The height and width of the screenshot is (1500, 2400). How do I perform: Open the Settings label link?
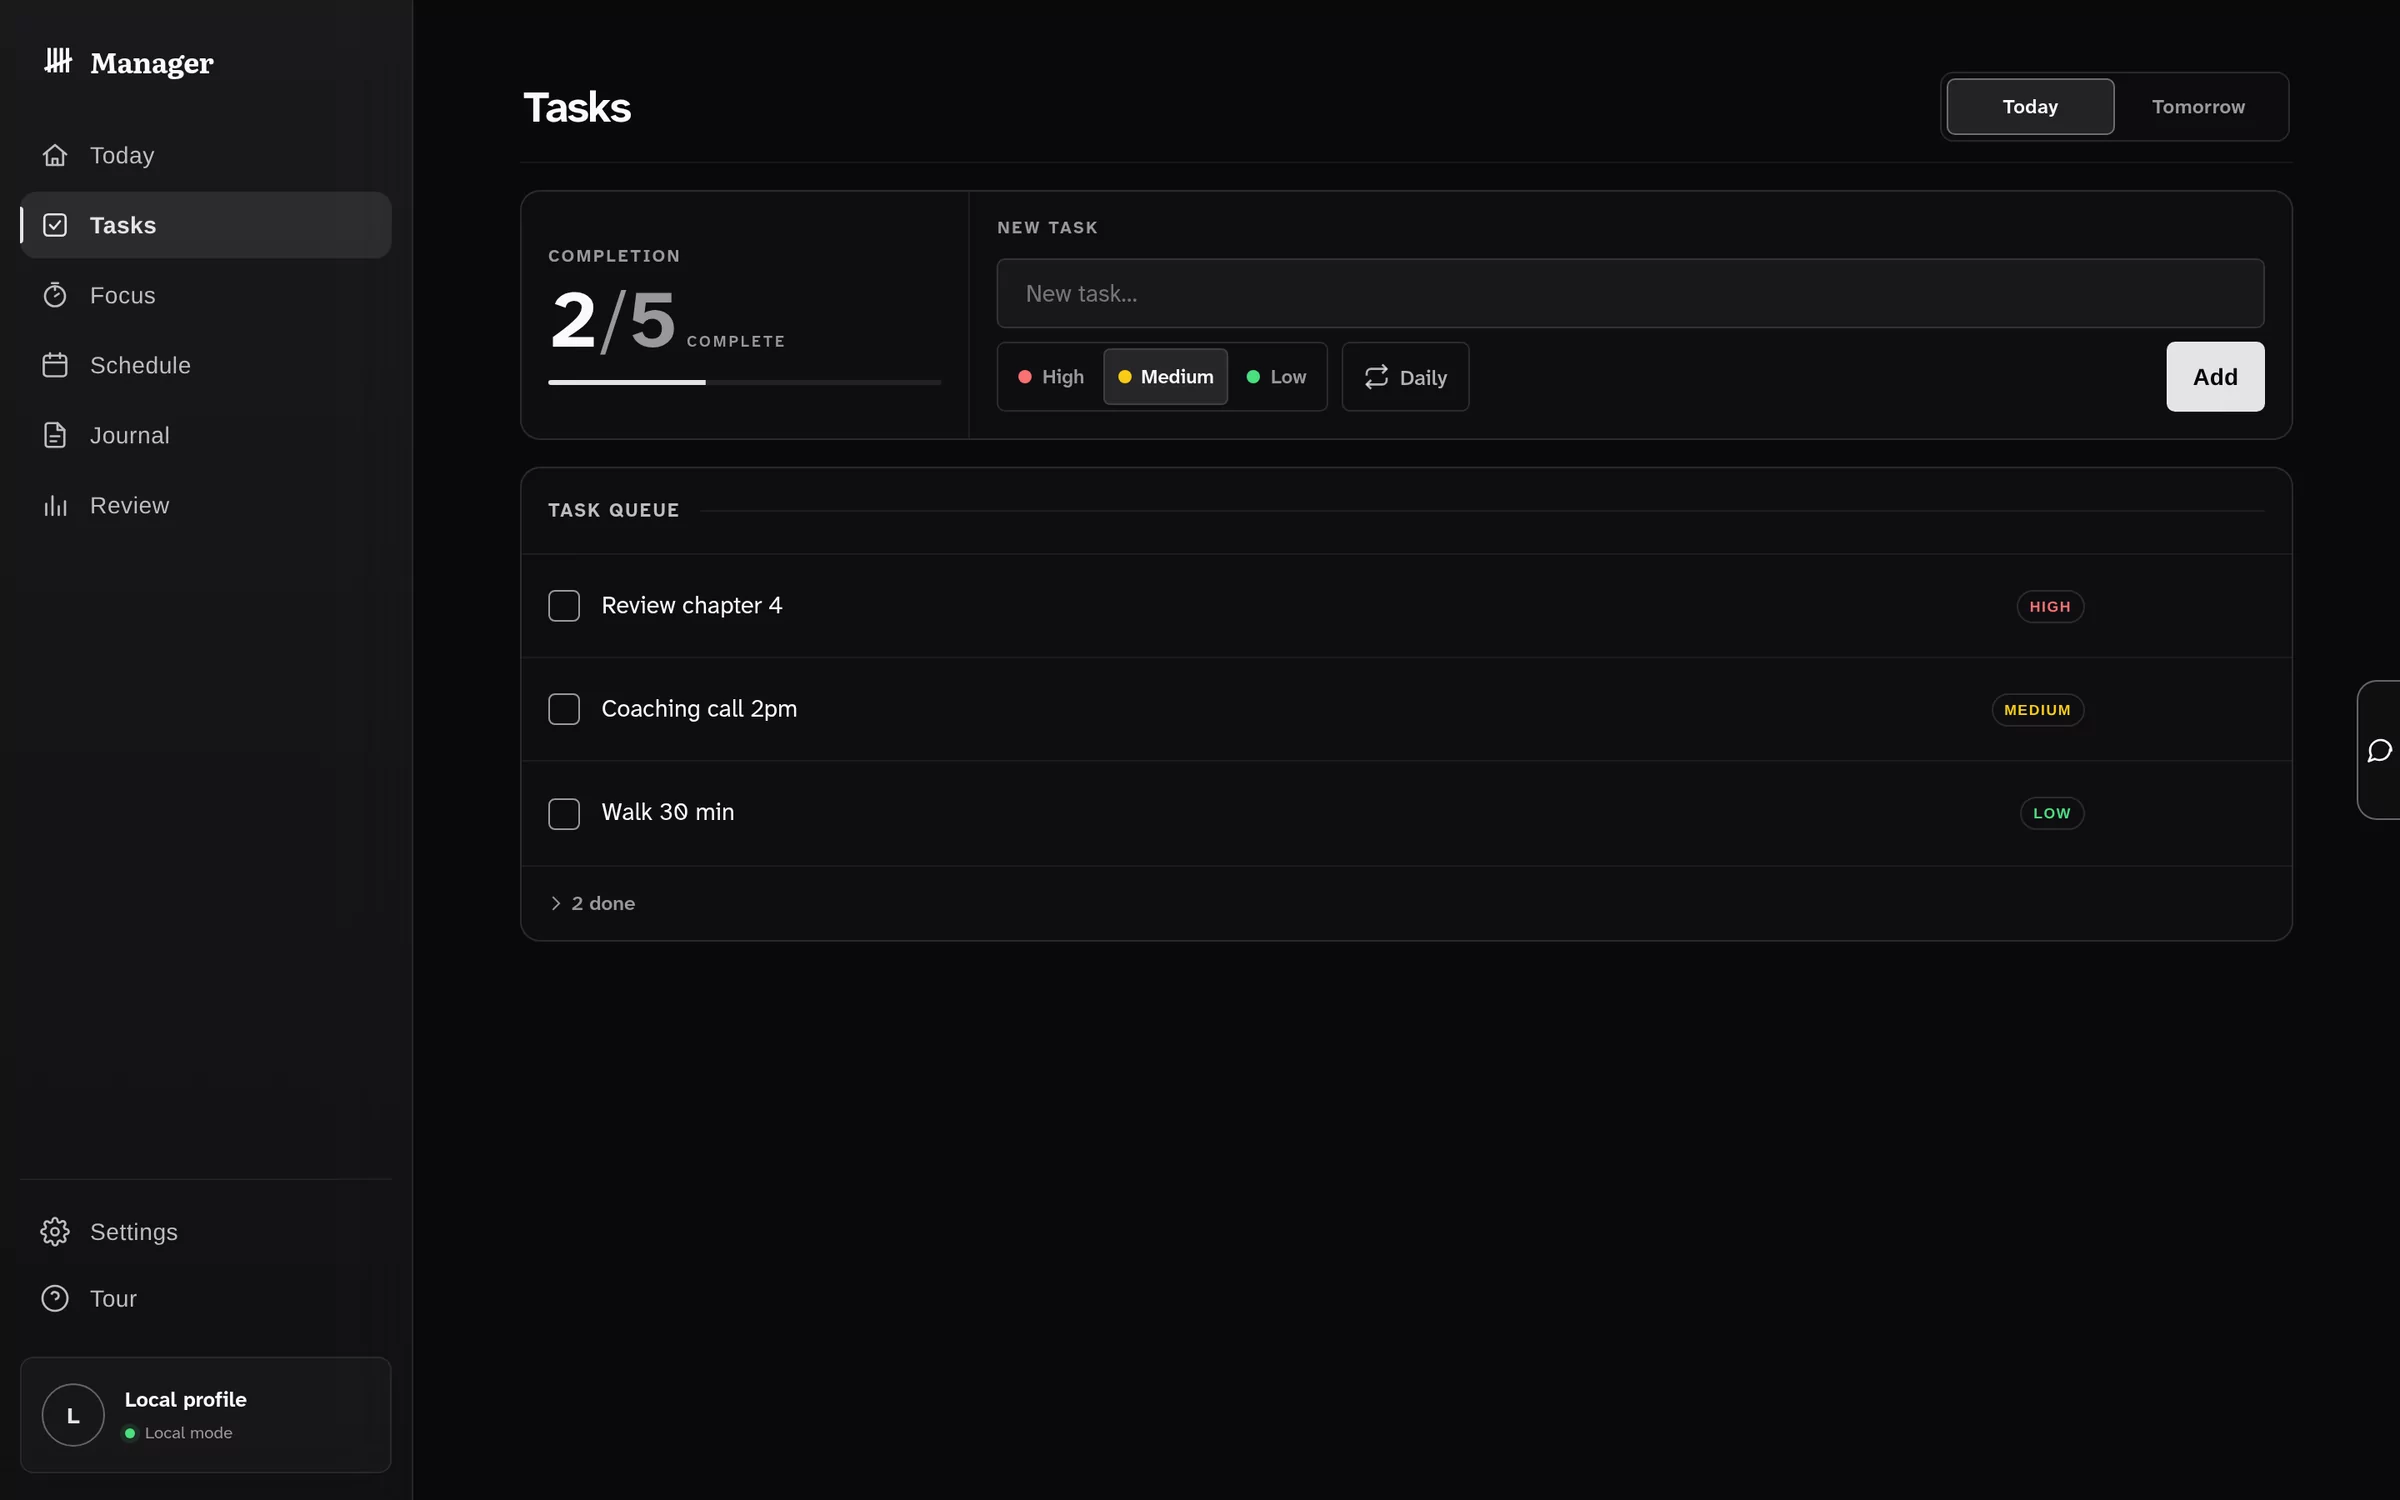click(x=134, y=1232)
